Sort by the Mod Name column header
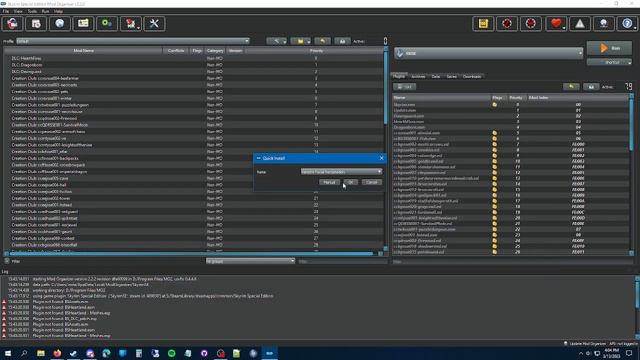Screen dimensions: 640x360 [x=83, y=51]
